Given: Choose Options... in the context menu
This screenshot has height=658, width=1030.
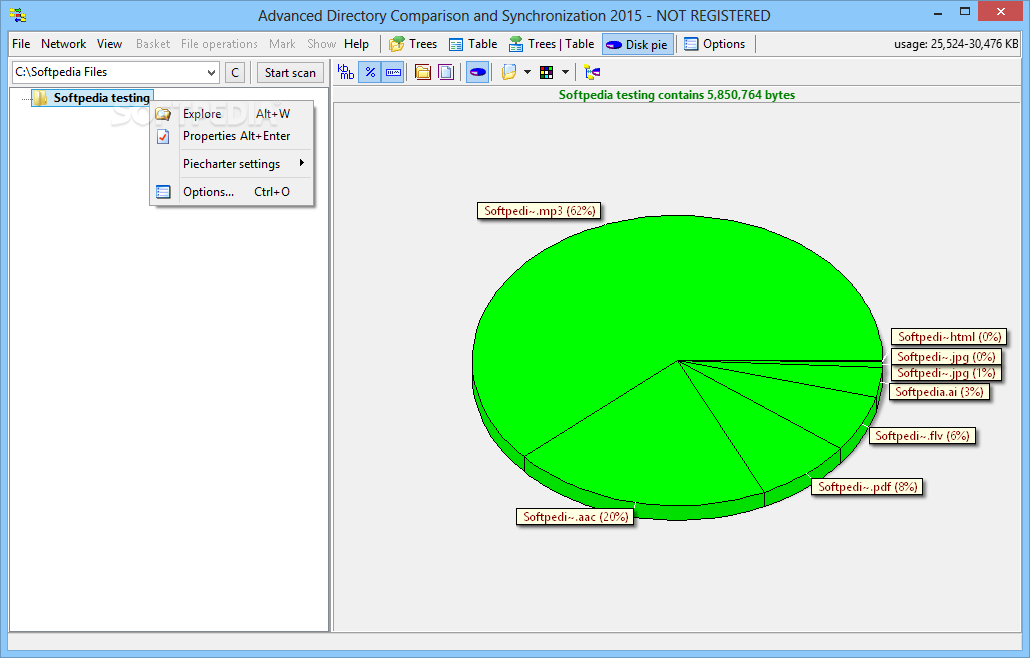Looking at the screenshot, I should 232,192.
